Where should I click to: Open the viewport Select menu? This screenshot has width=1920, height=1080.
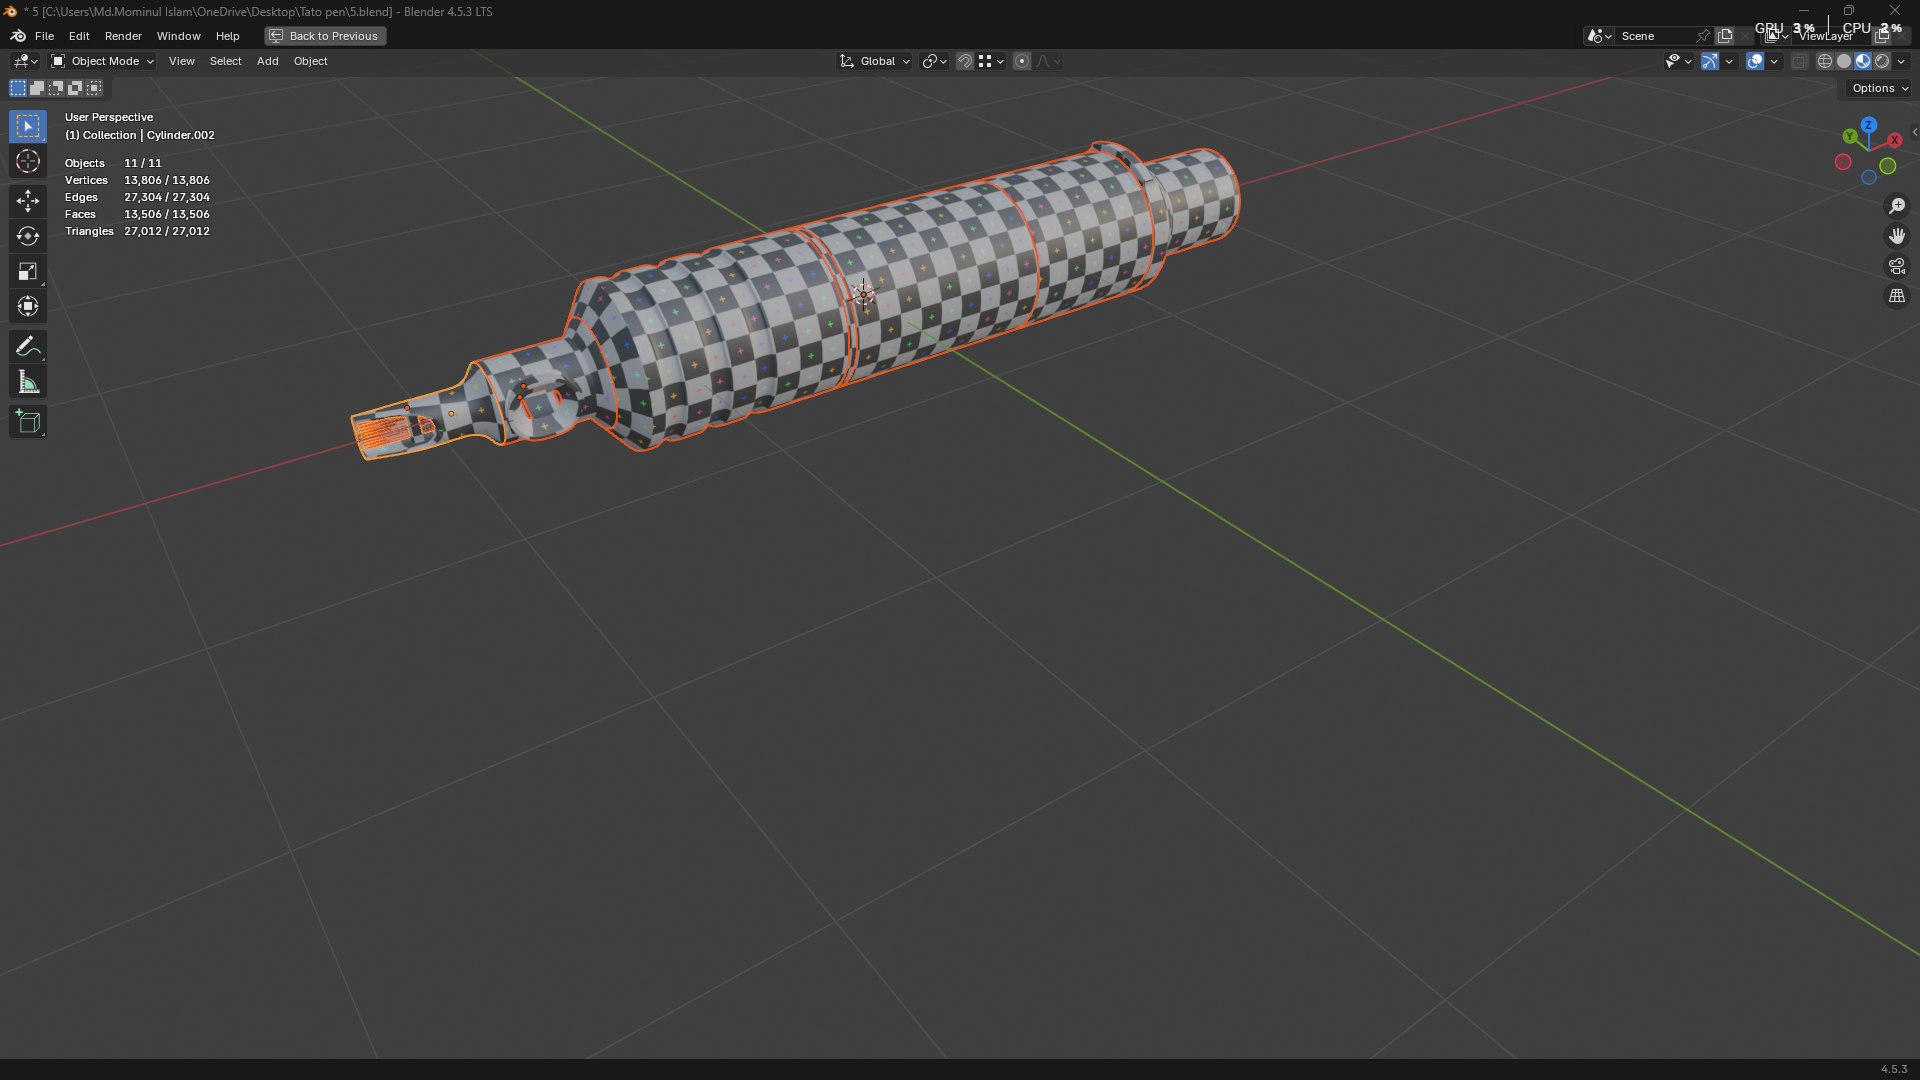point(225,61)
